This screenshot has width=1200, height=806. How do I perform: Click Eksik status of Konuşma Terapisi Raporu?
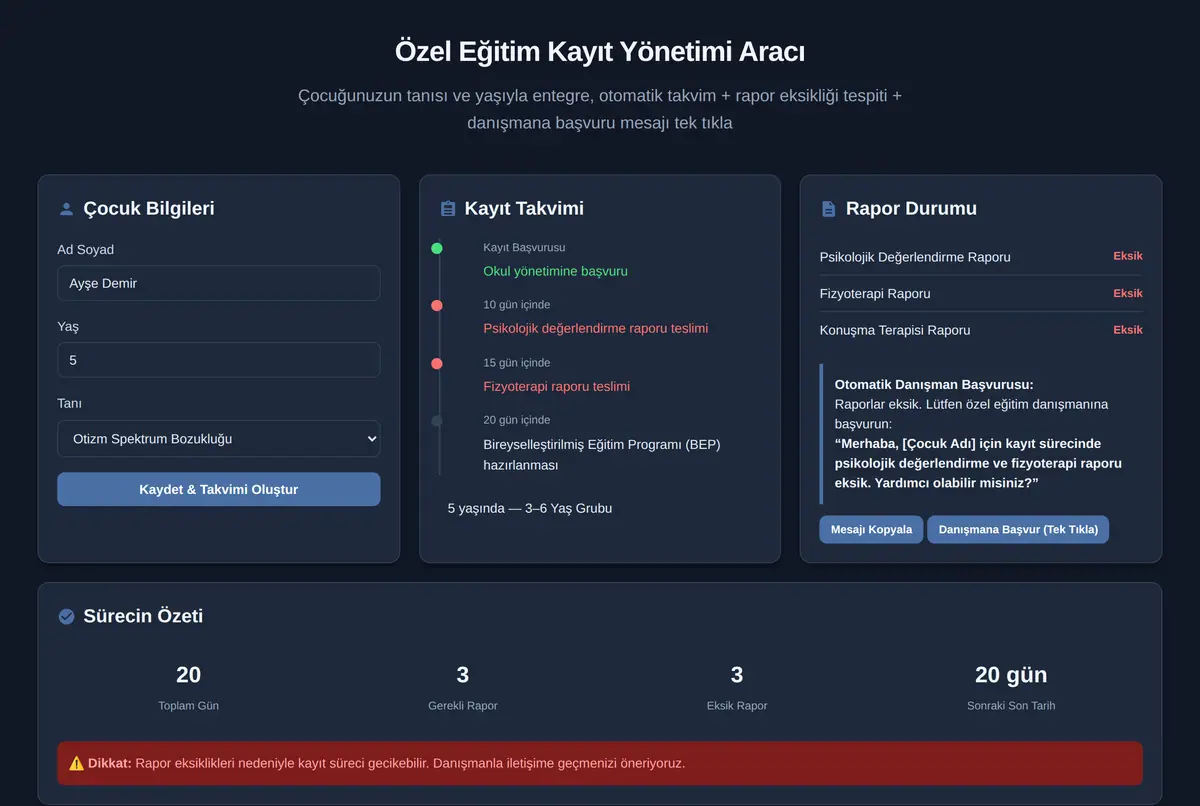click(x=1128, y=330)
